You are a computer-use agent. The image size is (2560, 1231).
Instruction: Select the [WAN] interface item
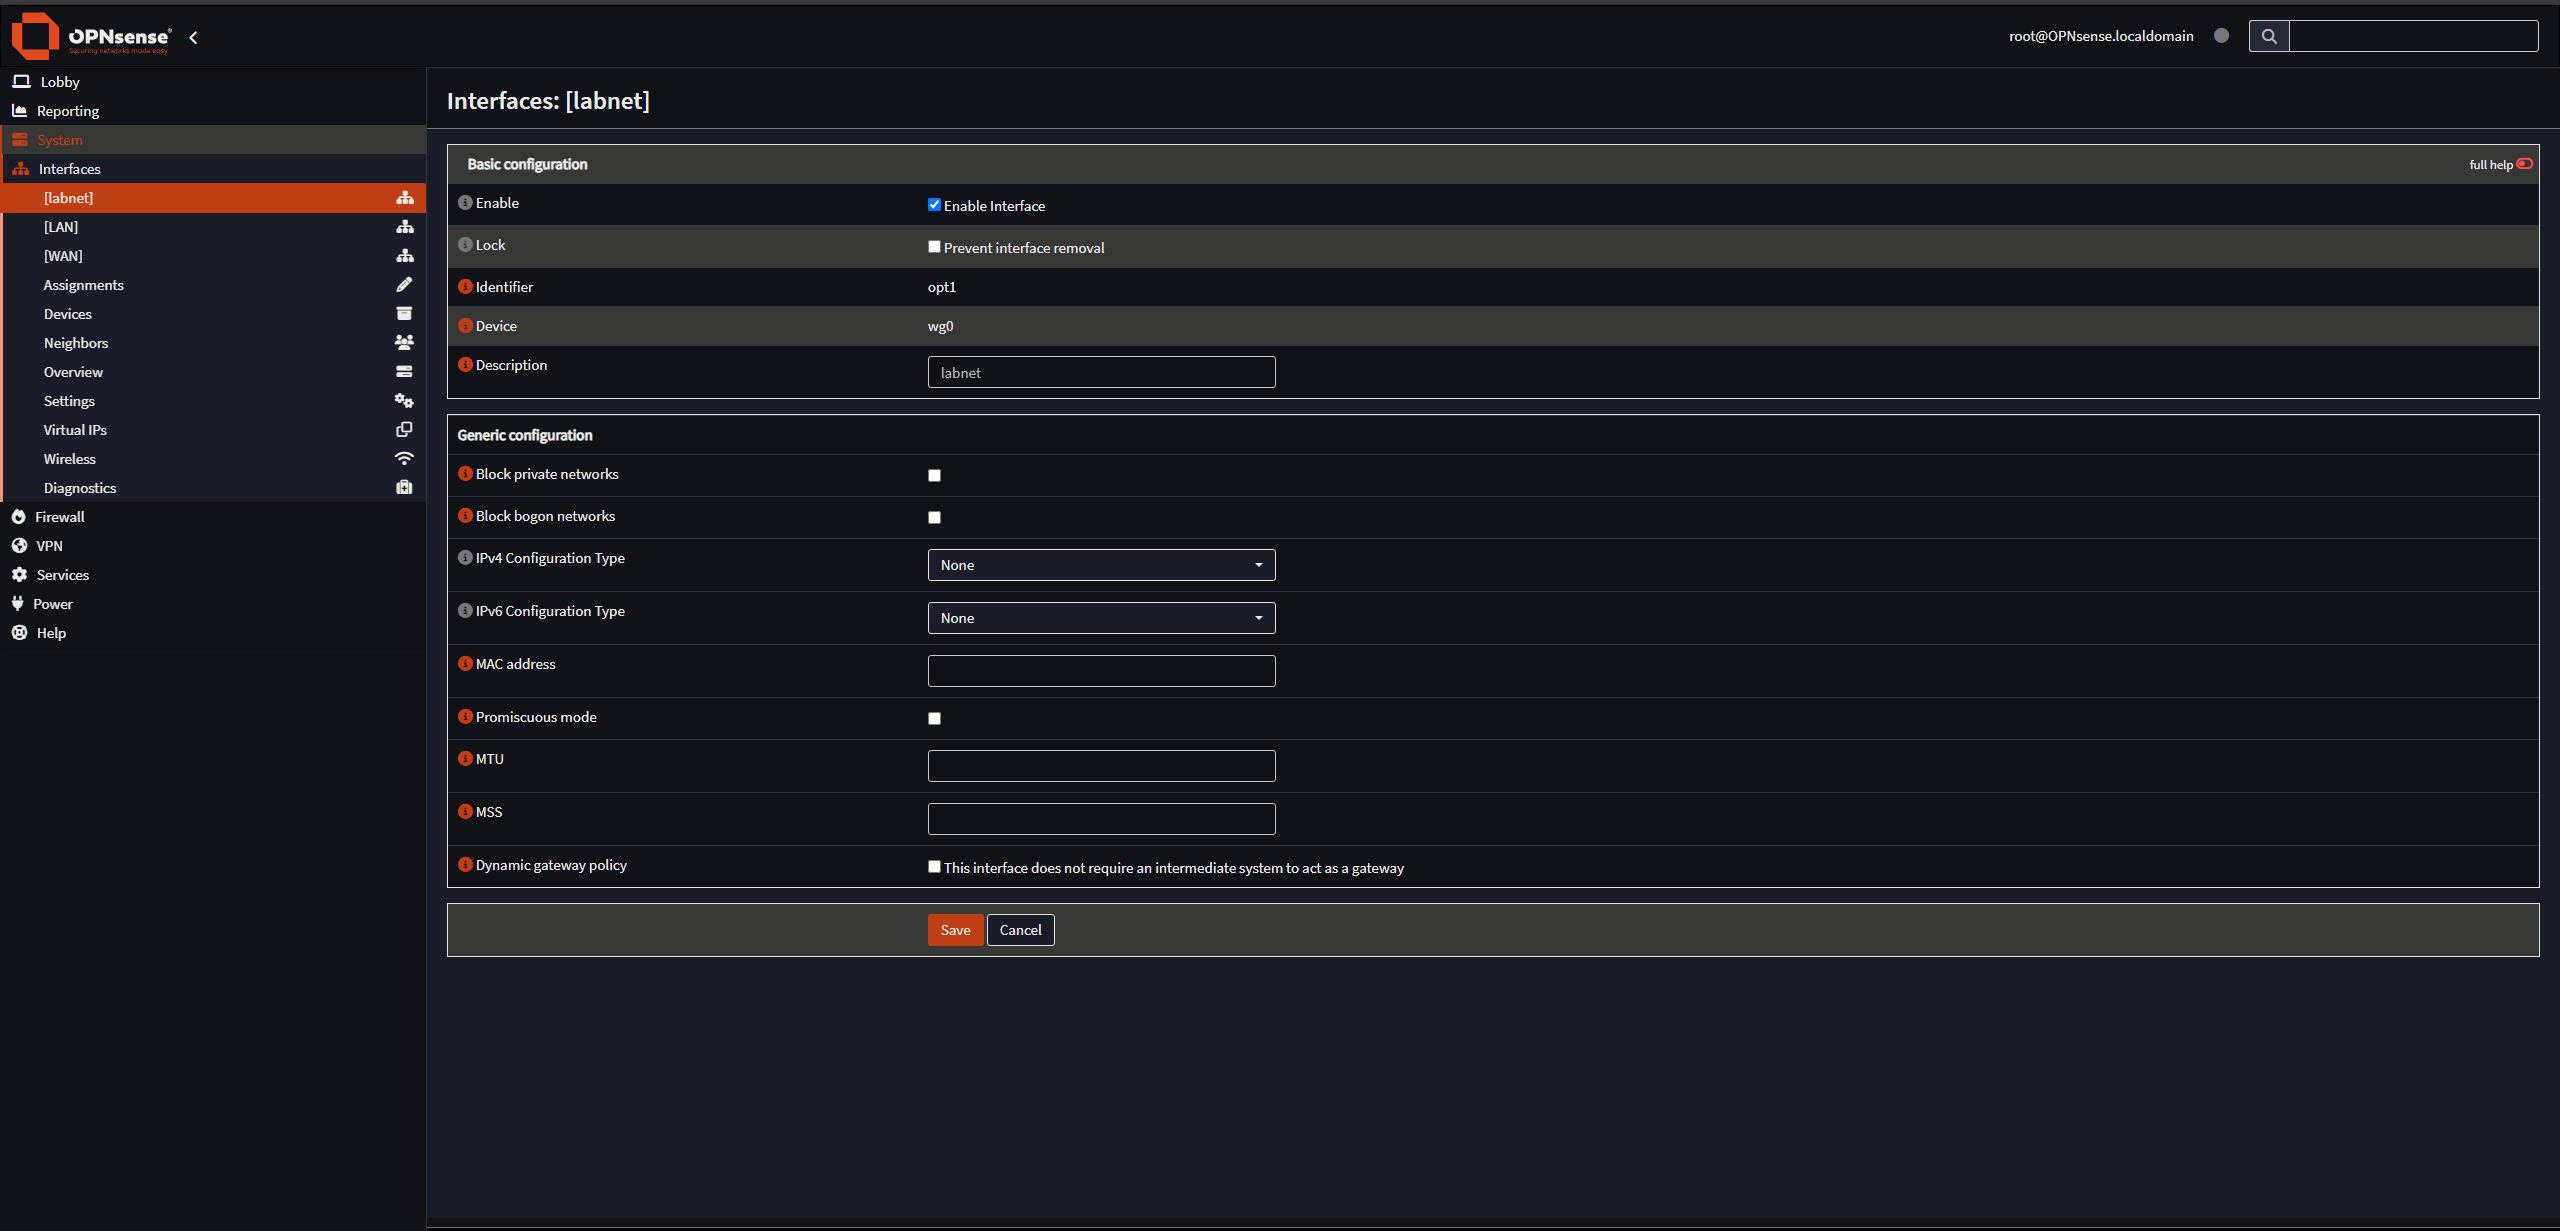63,256
